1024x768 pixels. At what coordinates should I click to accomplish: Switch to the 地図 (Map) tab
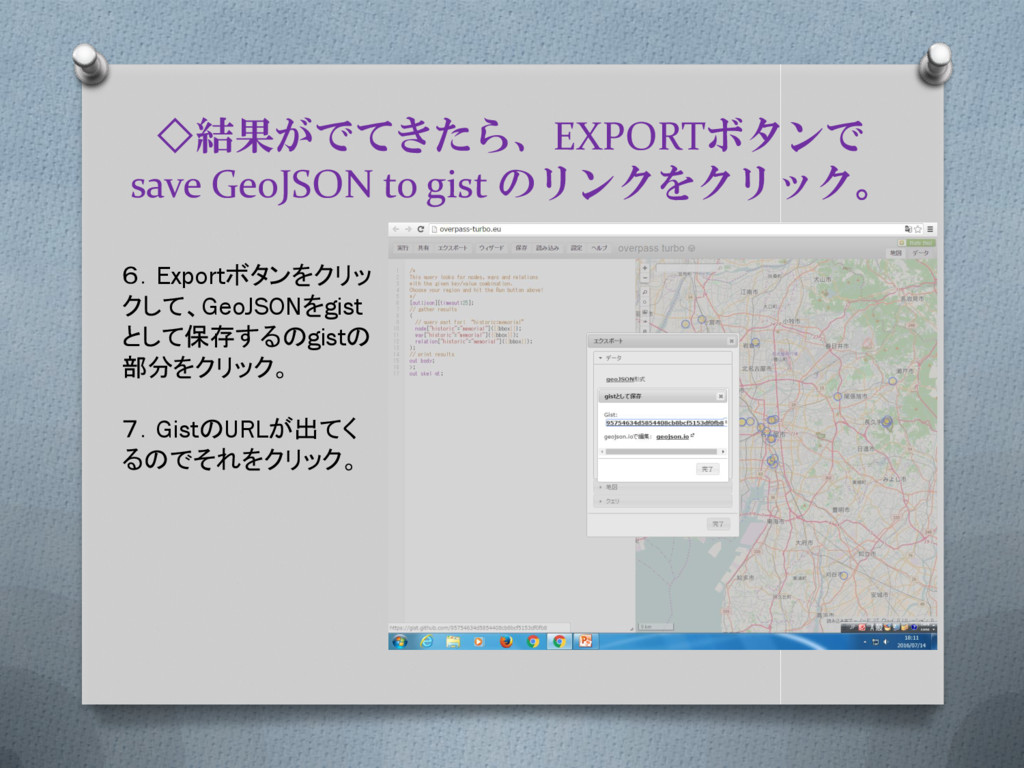(x=896, y=253)
